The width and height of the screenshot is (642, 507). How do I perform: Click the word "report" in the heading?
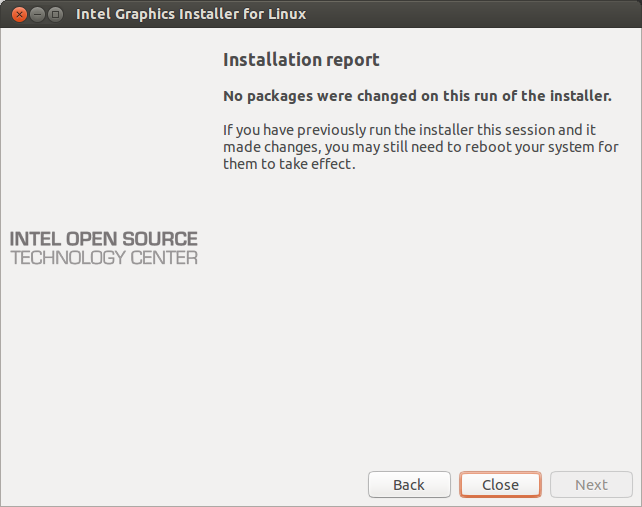click(353, 60)
